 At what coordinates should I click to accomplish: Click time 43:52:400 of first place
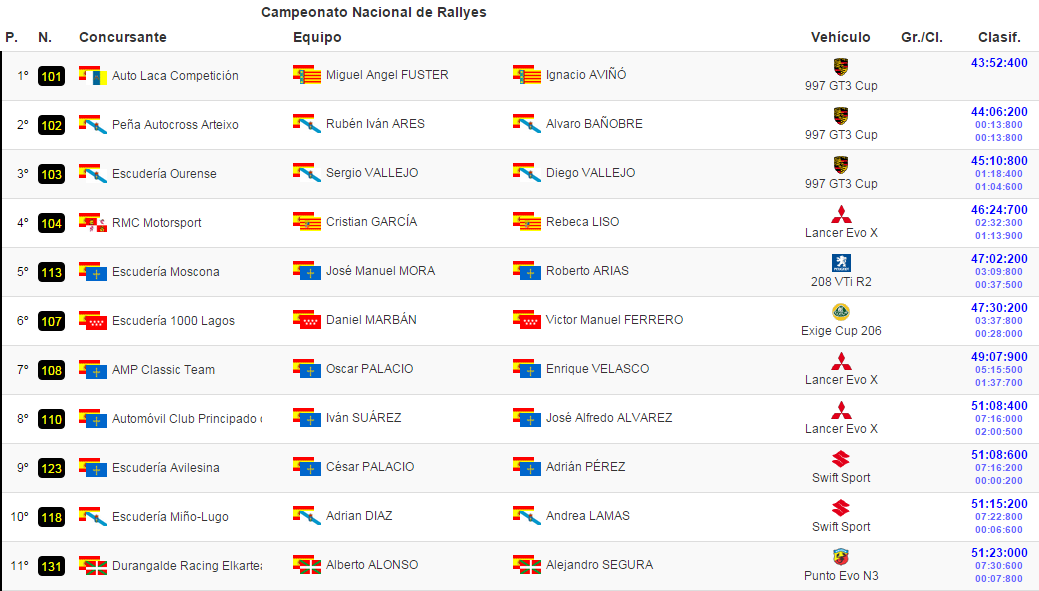[x=999, y=63]
